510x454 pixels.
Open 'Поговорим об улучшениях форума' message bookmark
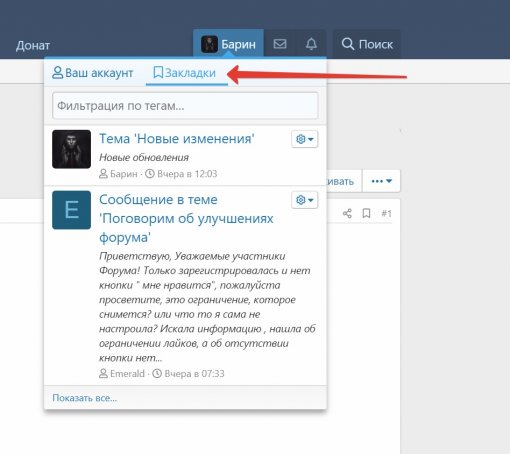tap(186, 218)
